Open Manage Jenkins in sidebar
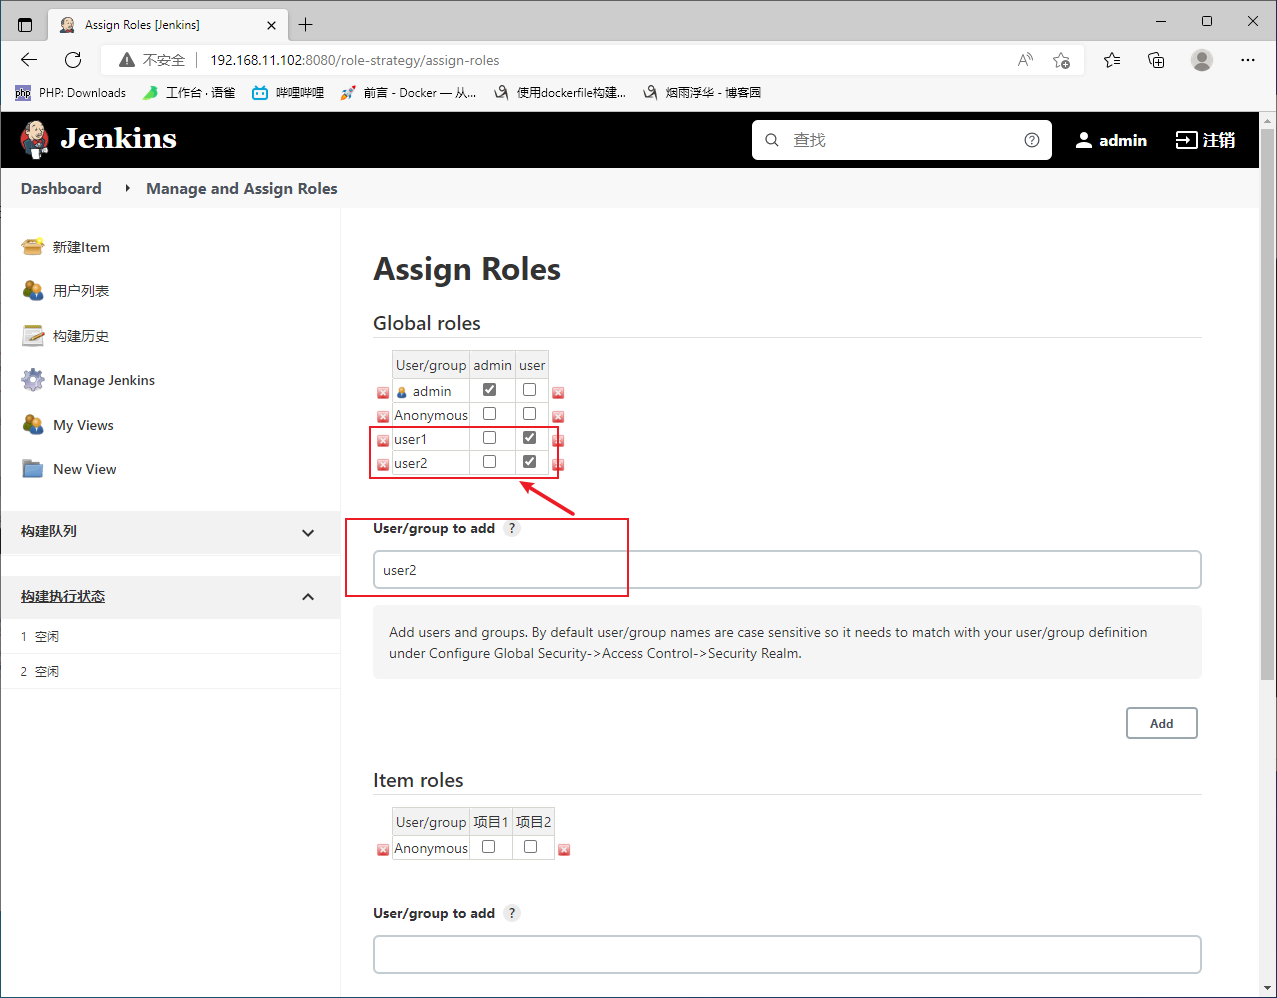The width and height of the screenshot is (1277, 998). coord(88,380)
